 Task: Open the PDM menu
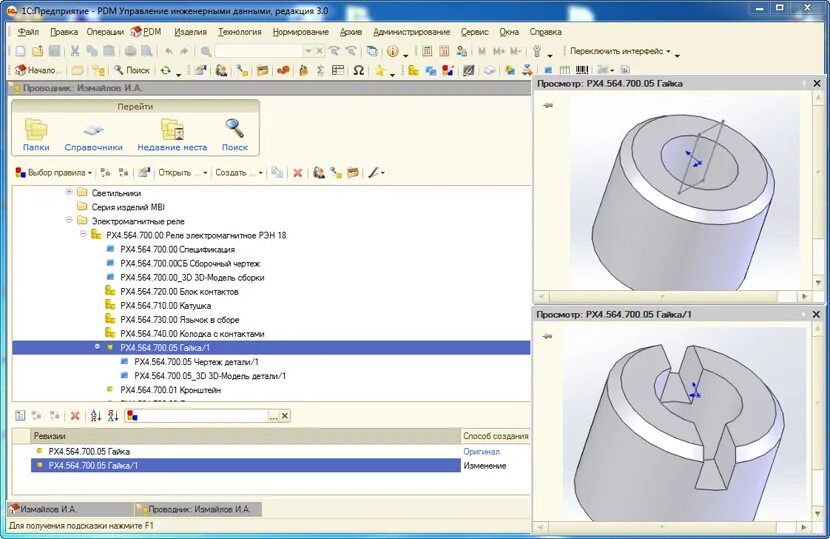click(x=146, y=32)
